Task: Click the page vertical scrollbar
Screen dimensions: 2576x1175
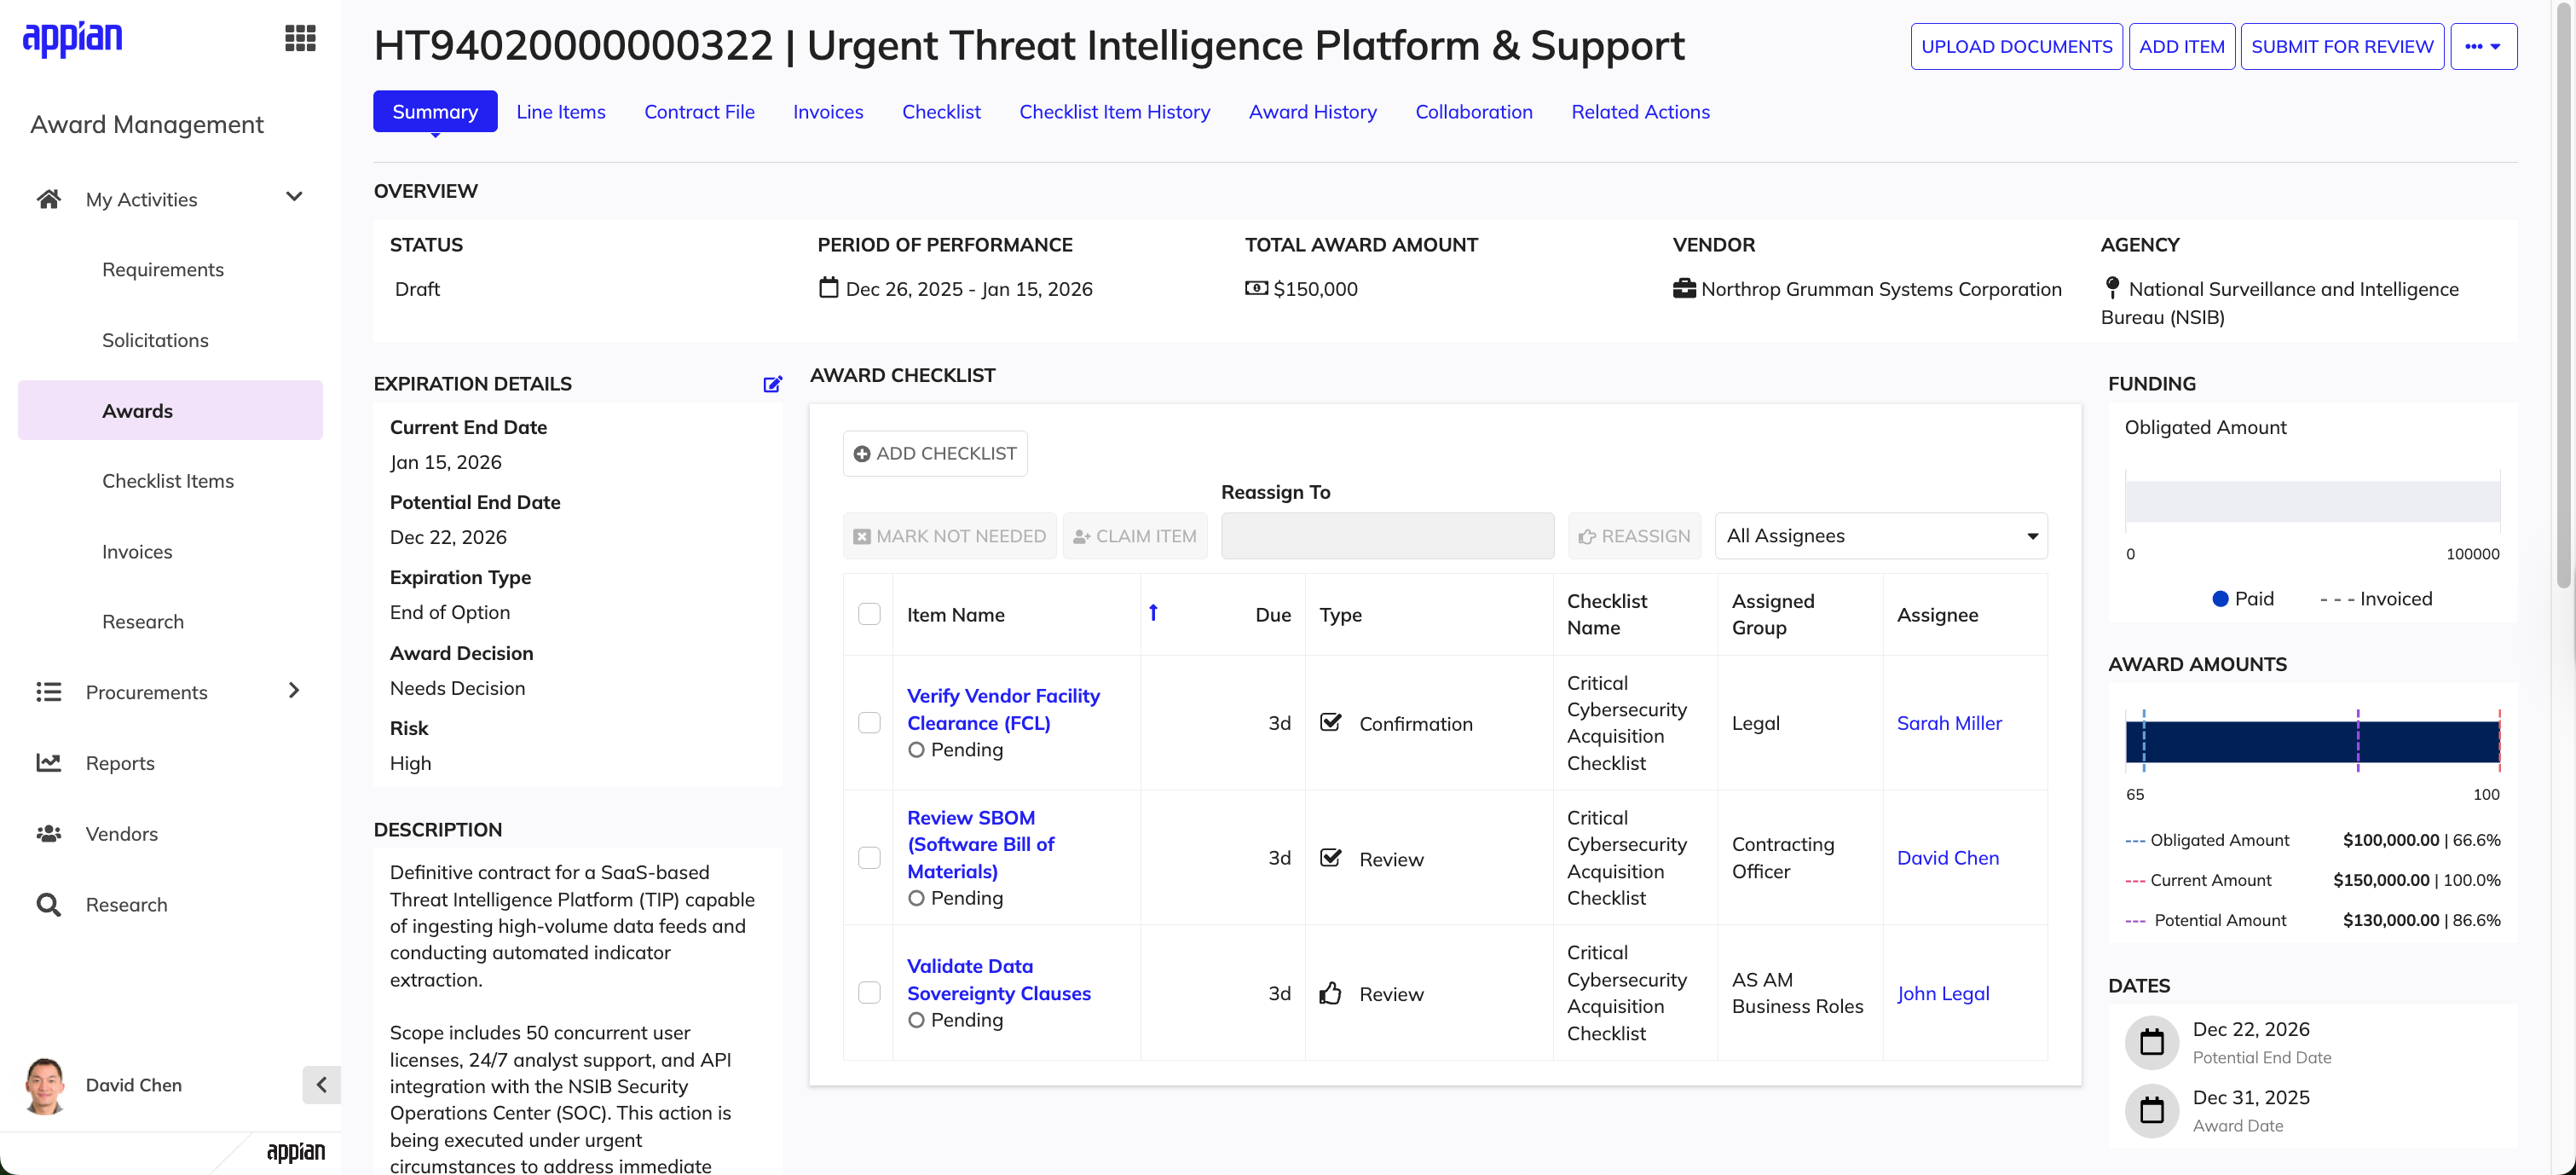Action: 2562,295
